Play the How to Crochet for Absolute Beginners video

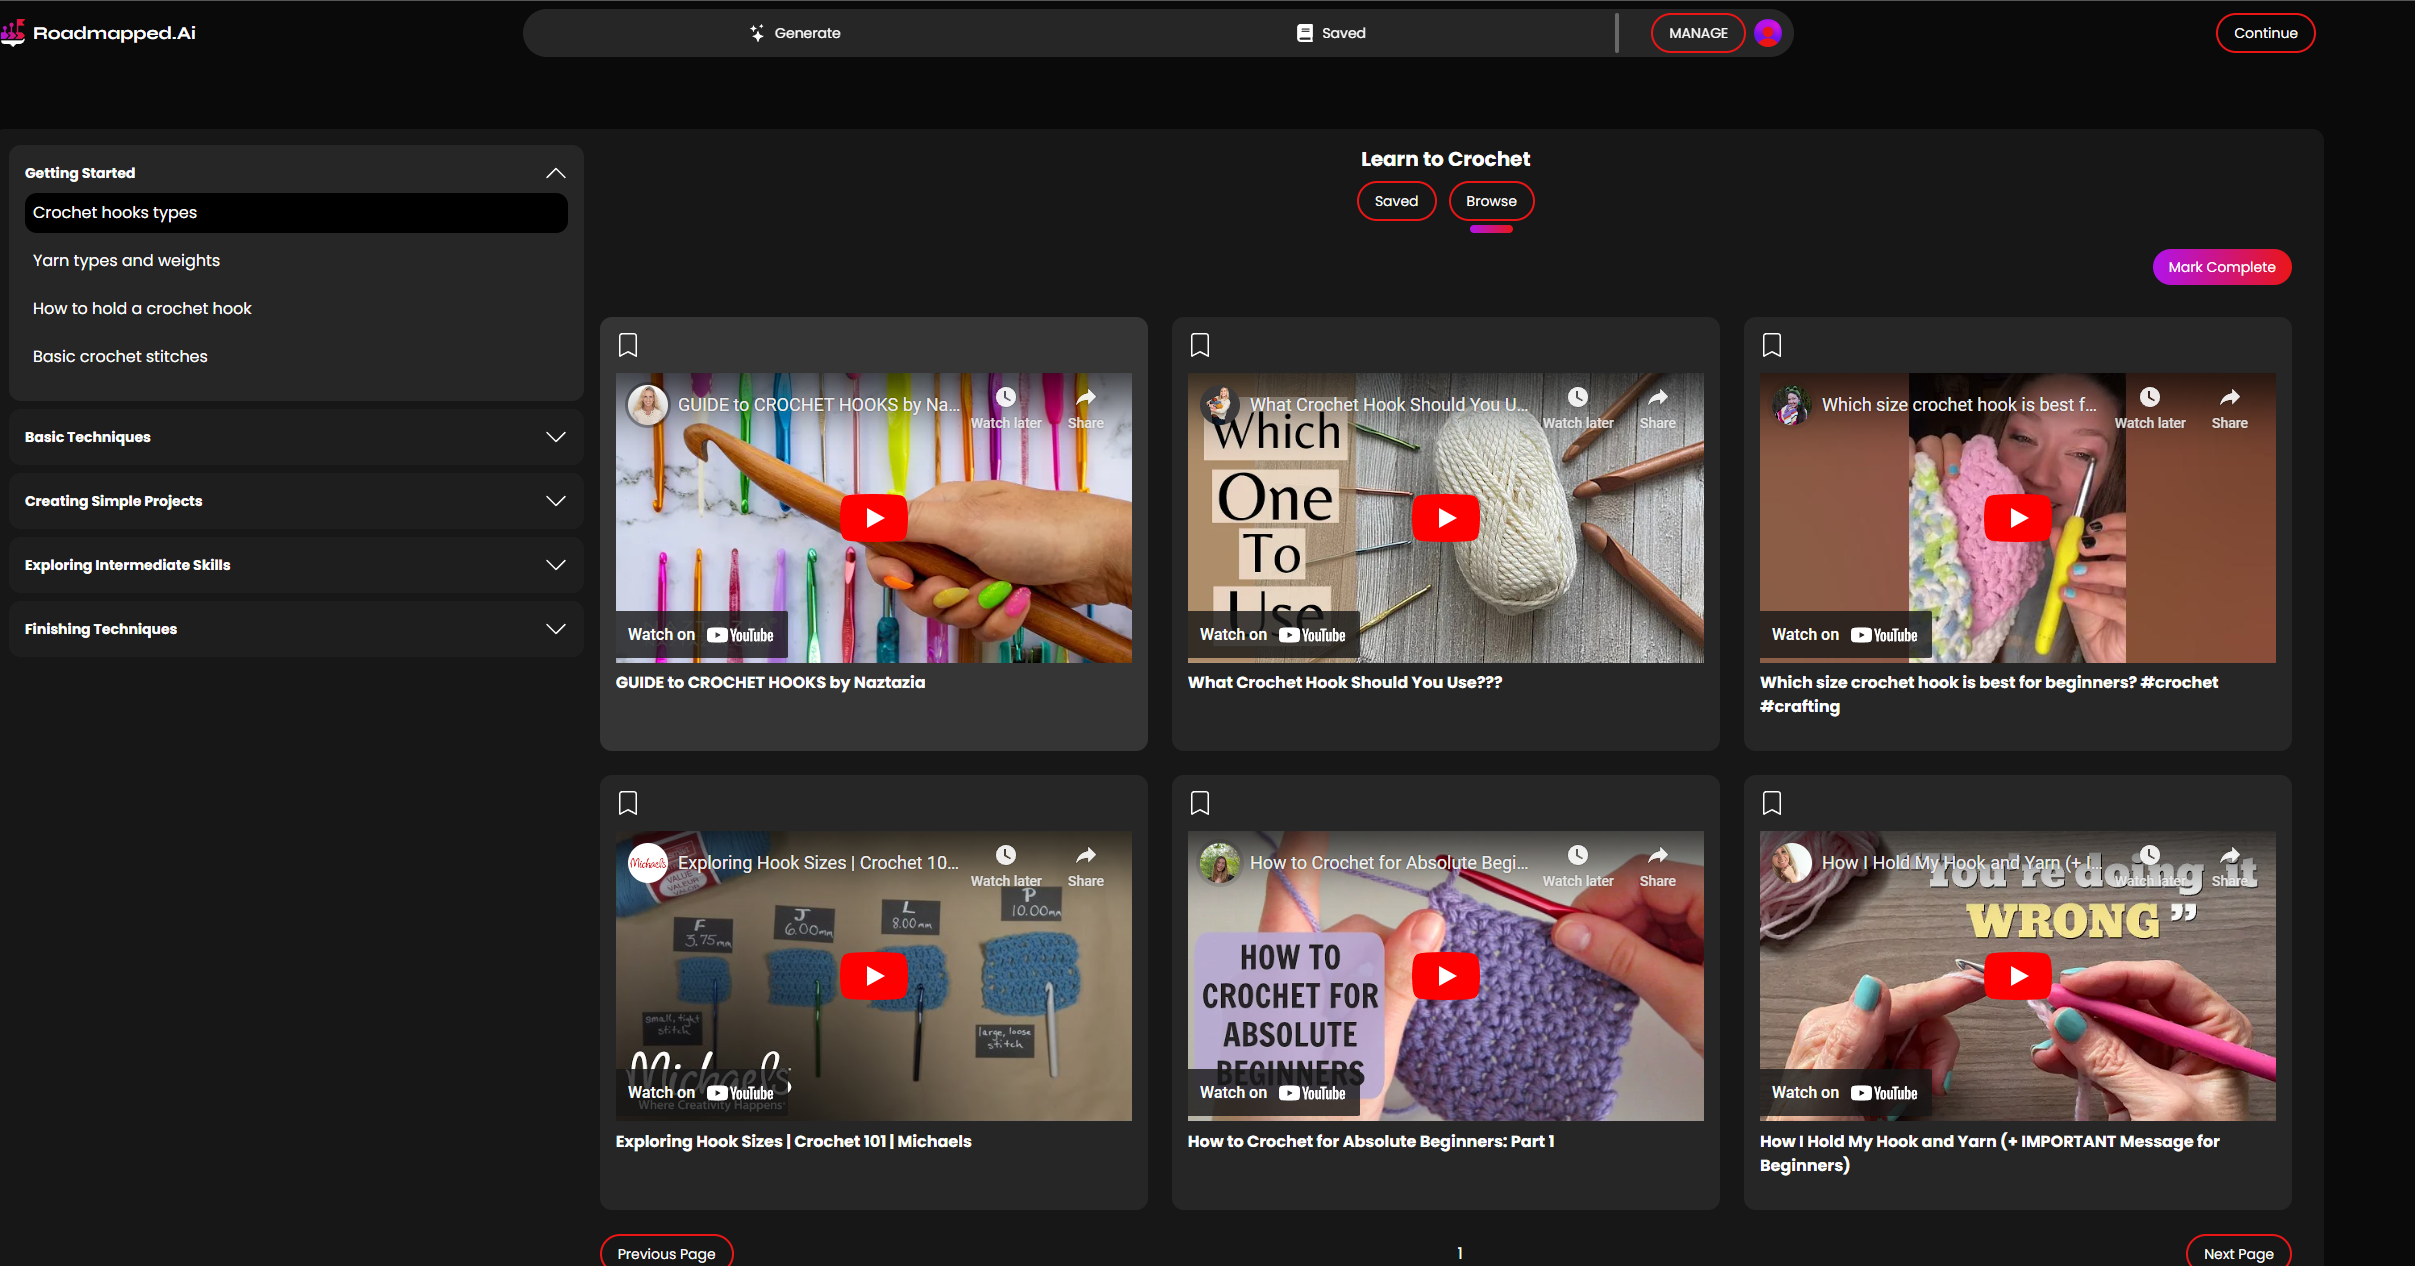tap(1445, 976)
